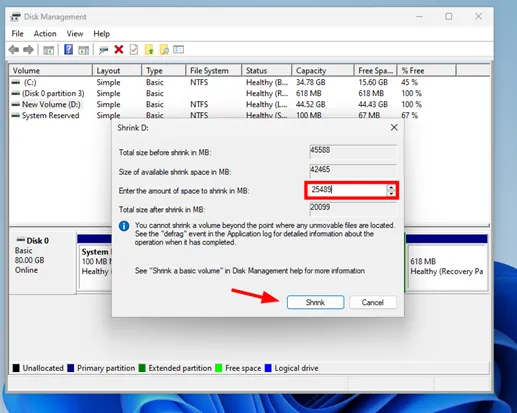The image size is (517, 413).
Task: Open the Action menu
Action: pyautogui.click(x=45, y=34)
